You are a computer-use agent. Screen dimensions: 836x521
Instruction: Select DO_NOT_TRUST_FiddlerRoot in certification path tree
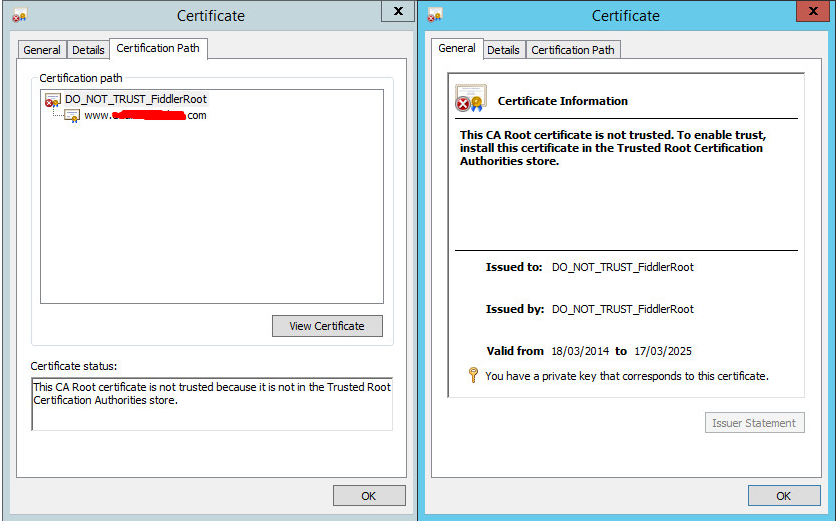(x=135, y=99)
